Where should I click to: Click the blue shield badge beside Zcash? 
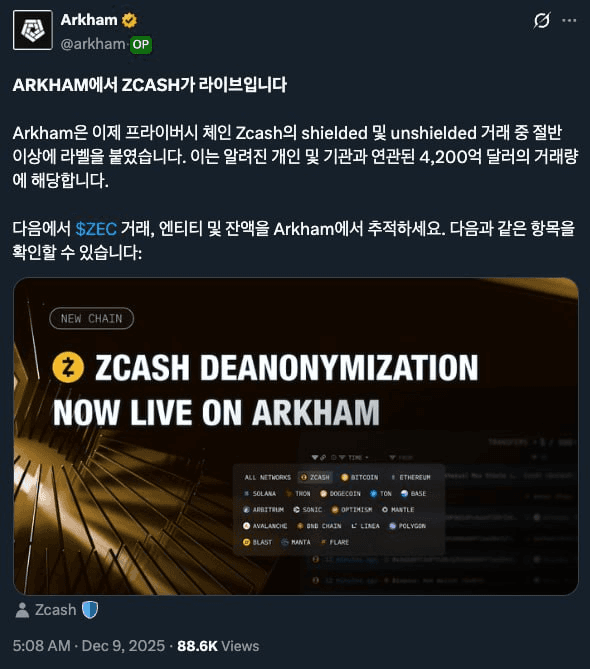(x=90, y=610)
